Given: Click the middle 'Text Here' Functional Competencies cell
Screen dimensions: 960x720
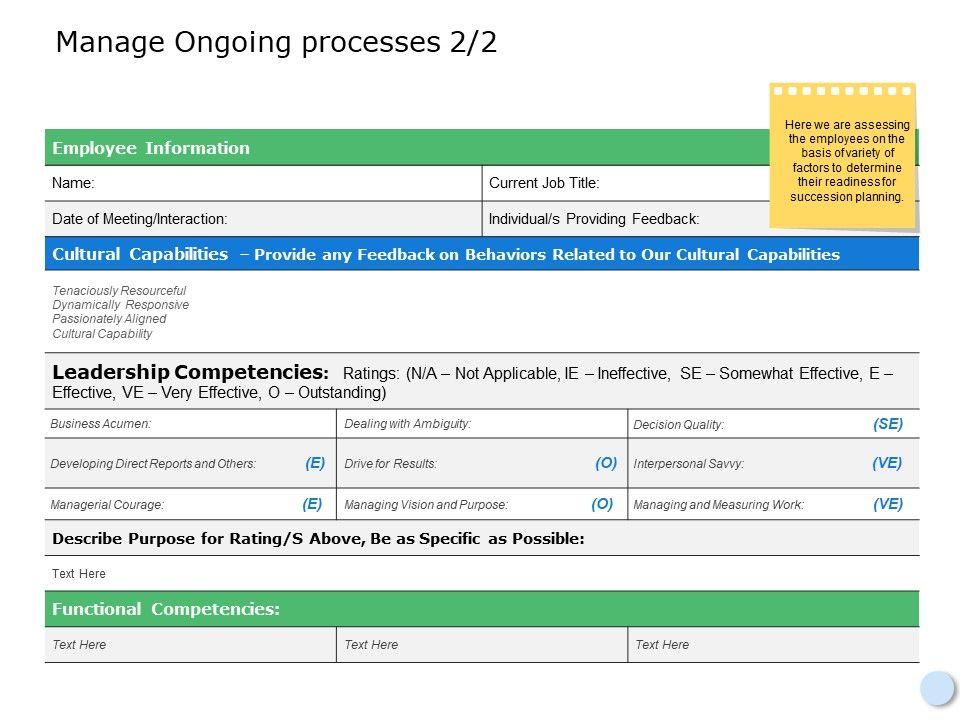Looking at the screenshot, I should coord(482,645).
